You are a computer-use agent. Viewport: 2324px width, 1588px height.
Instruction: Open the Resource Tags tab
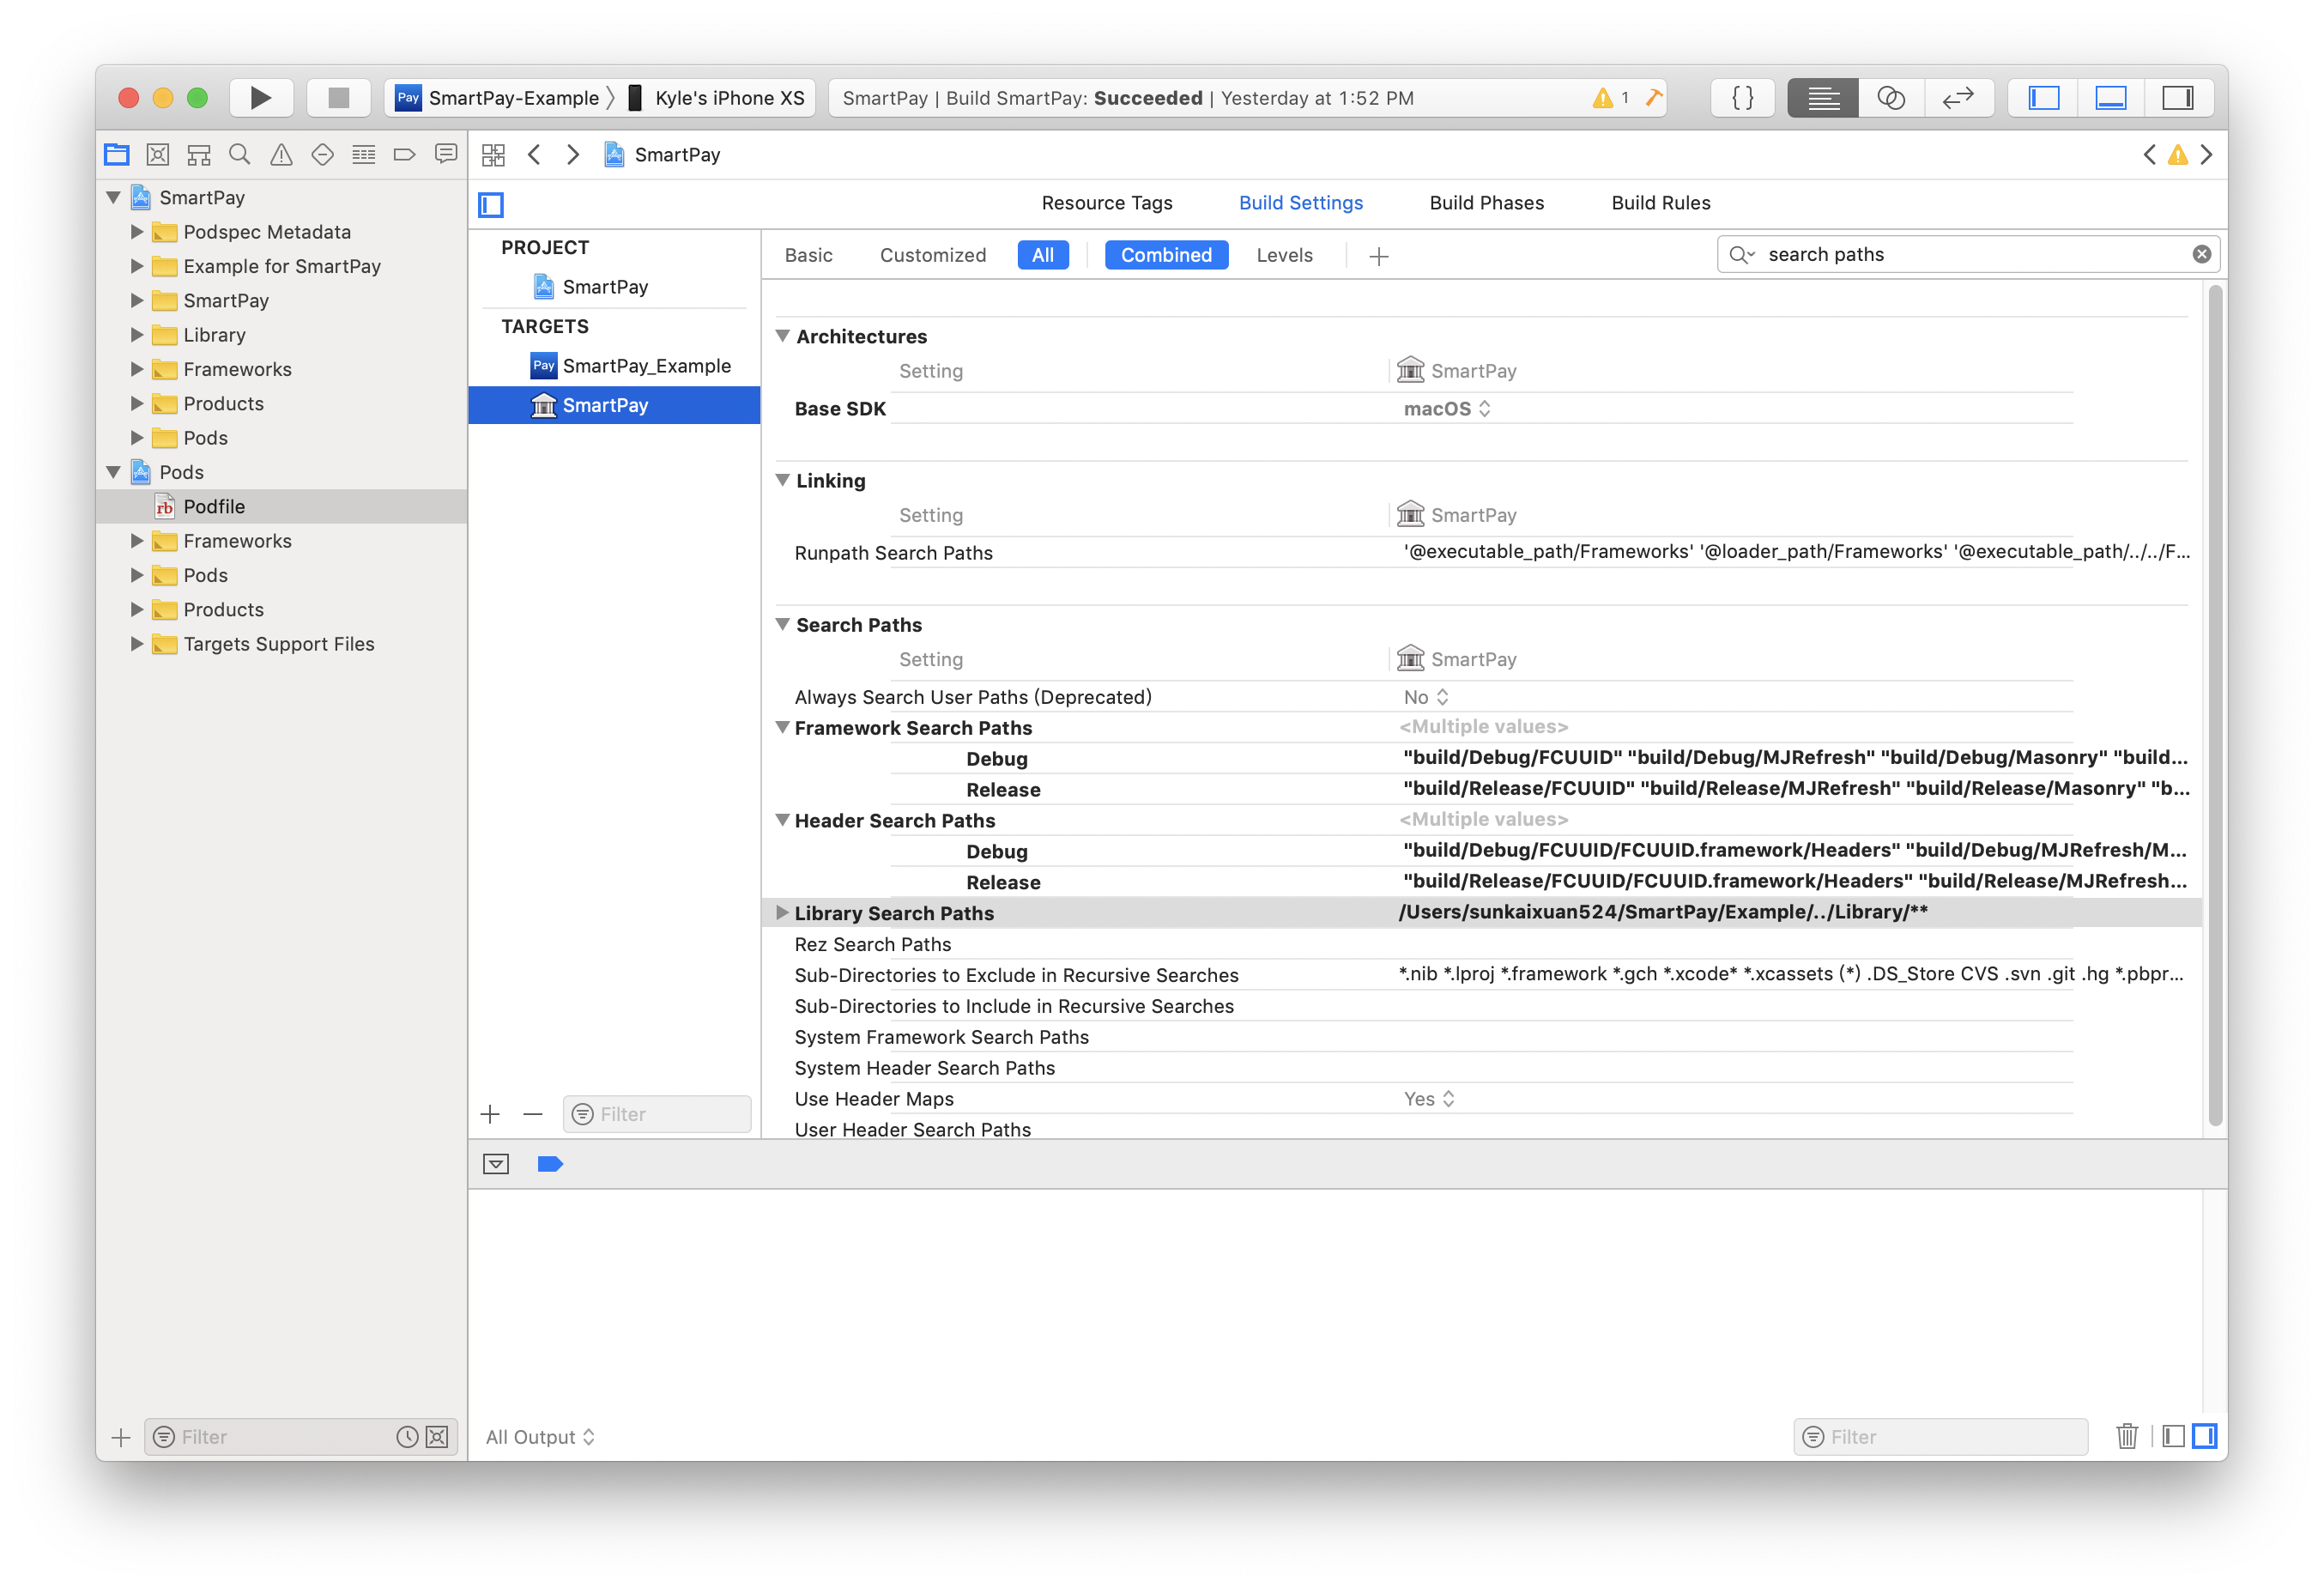point(1107,203)
